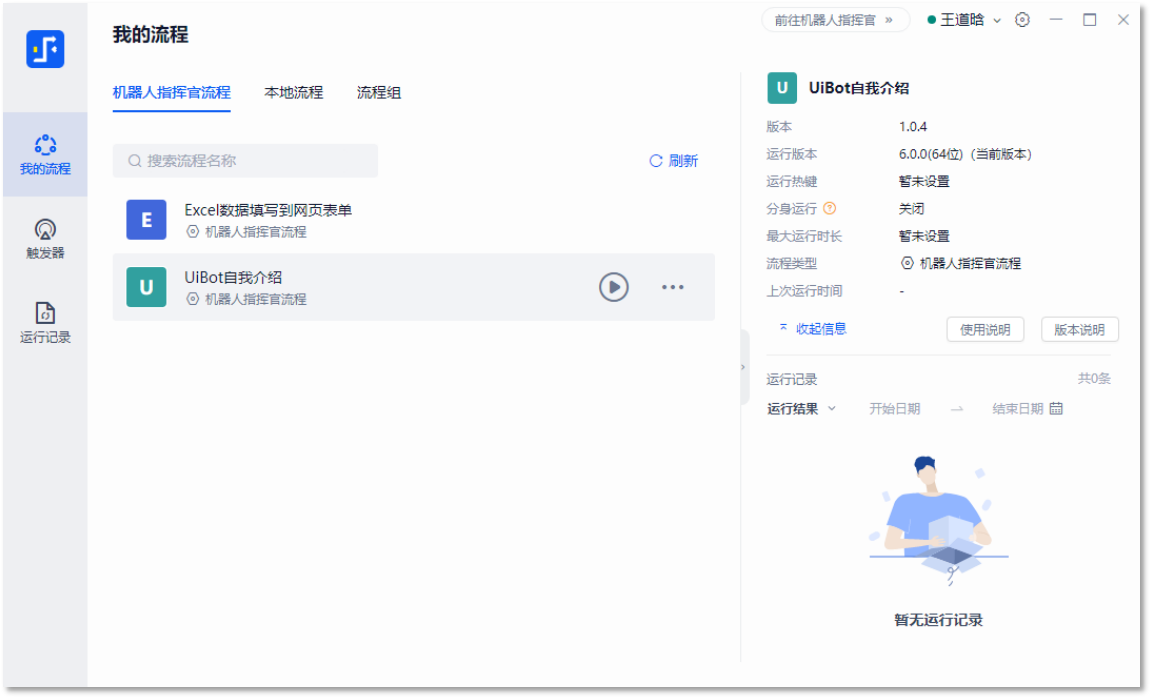The image size is (1152, 699).
Task: Minimize the window
Action: click(x=1056, y=20)
